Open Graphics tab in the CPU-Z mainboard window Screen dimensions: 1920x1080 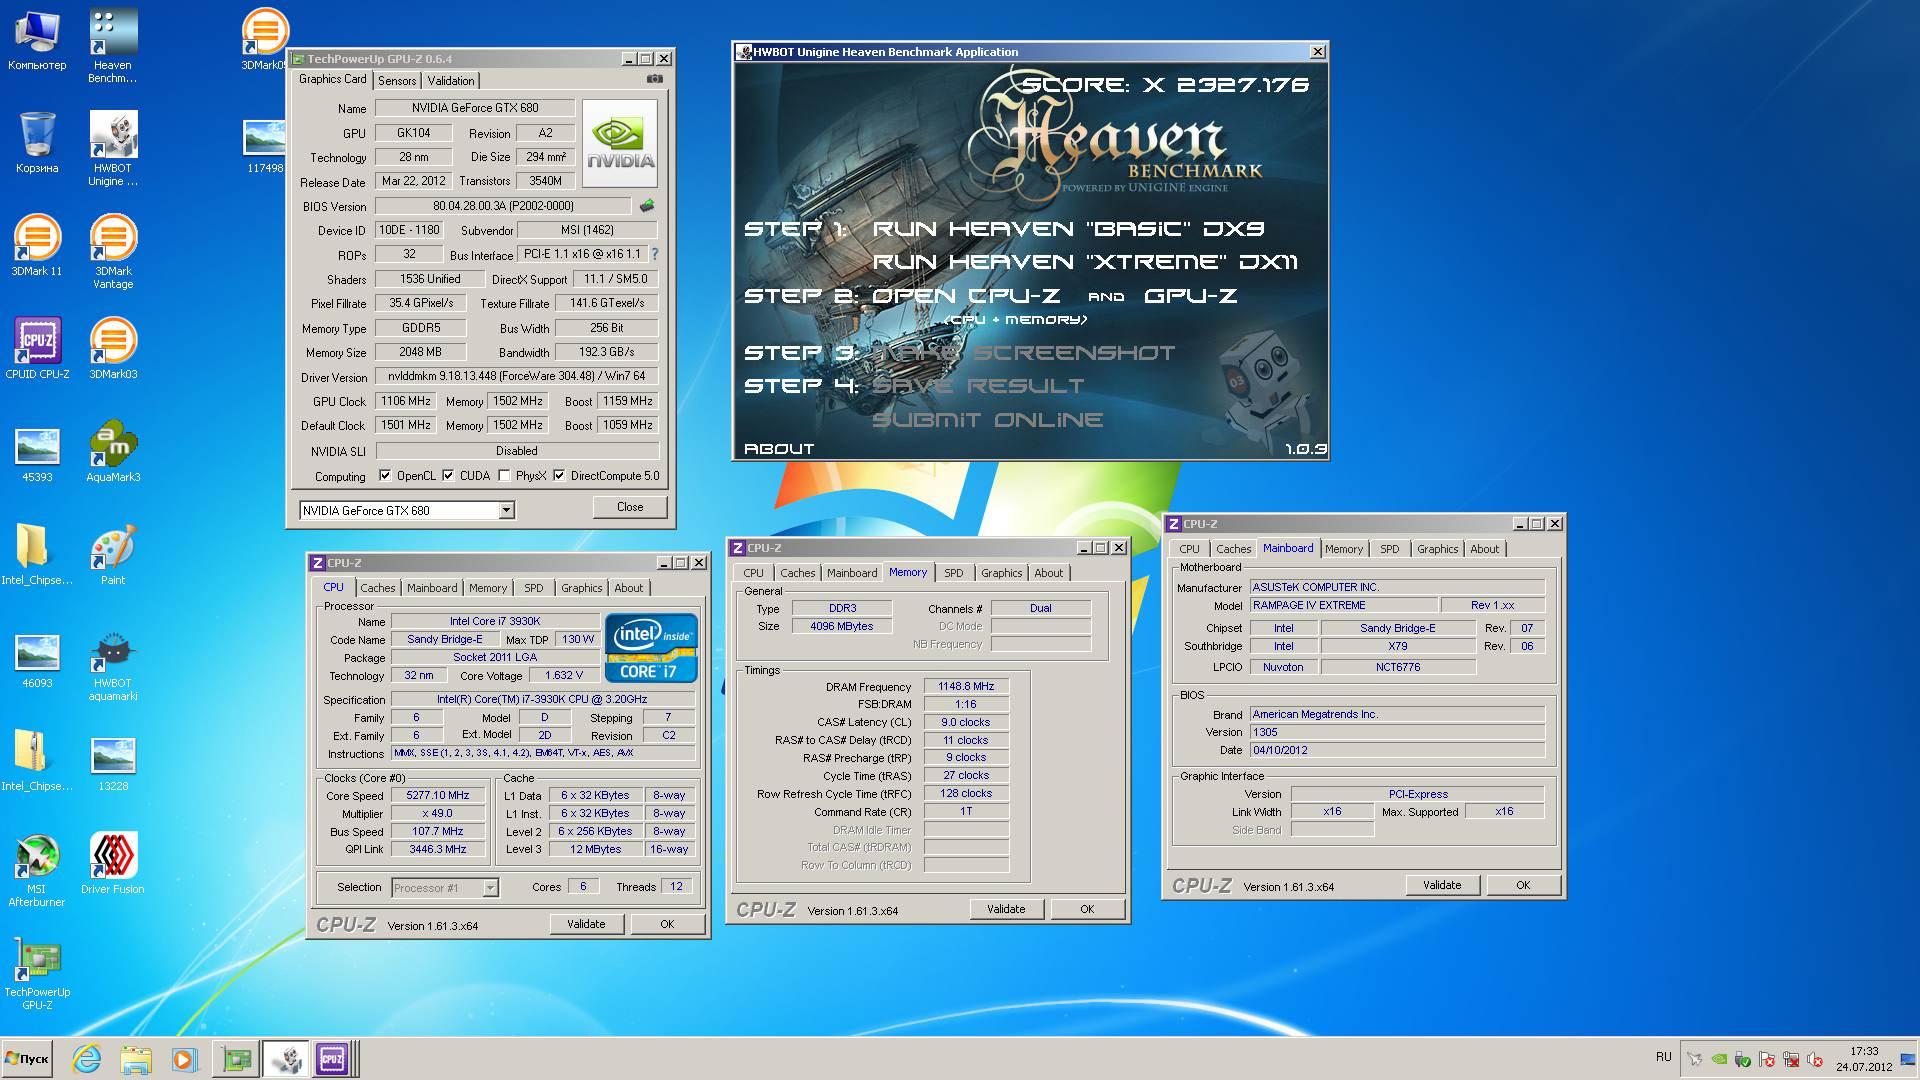click(1437, 549)
